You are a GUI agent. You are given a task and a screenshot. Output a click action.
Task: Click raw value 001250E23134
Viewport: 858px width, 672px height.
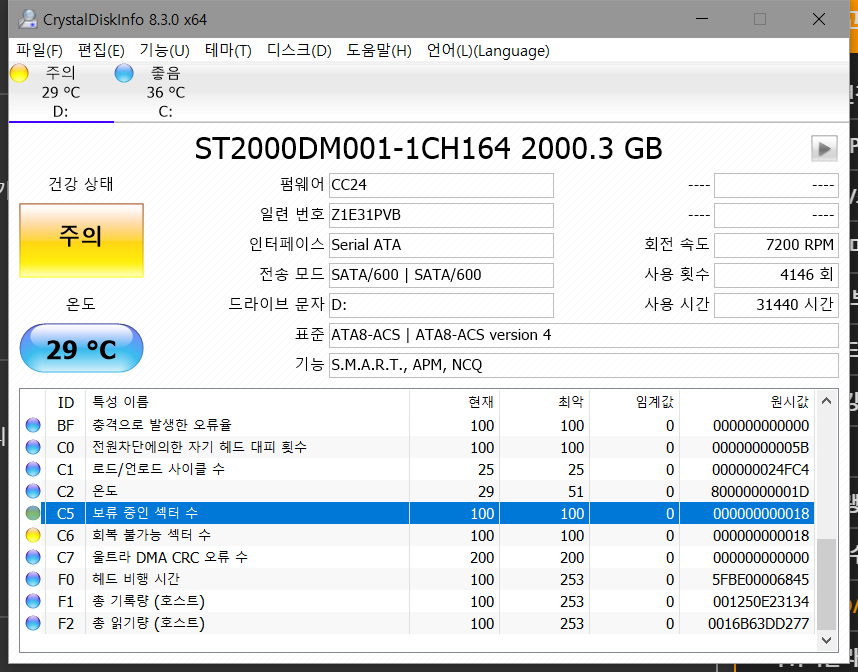(x=761, y=601)
